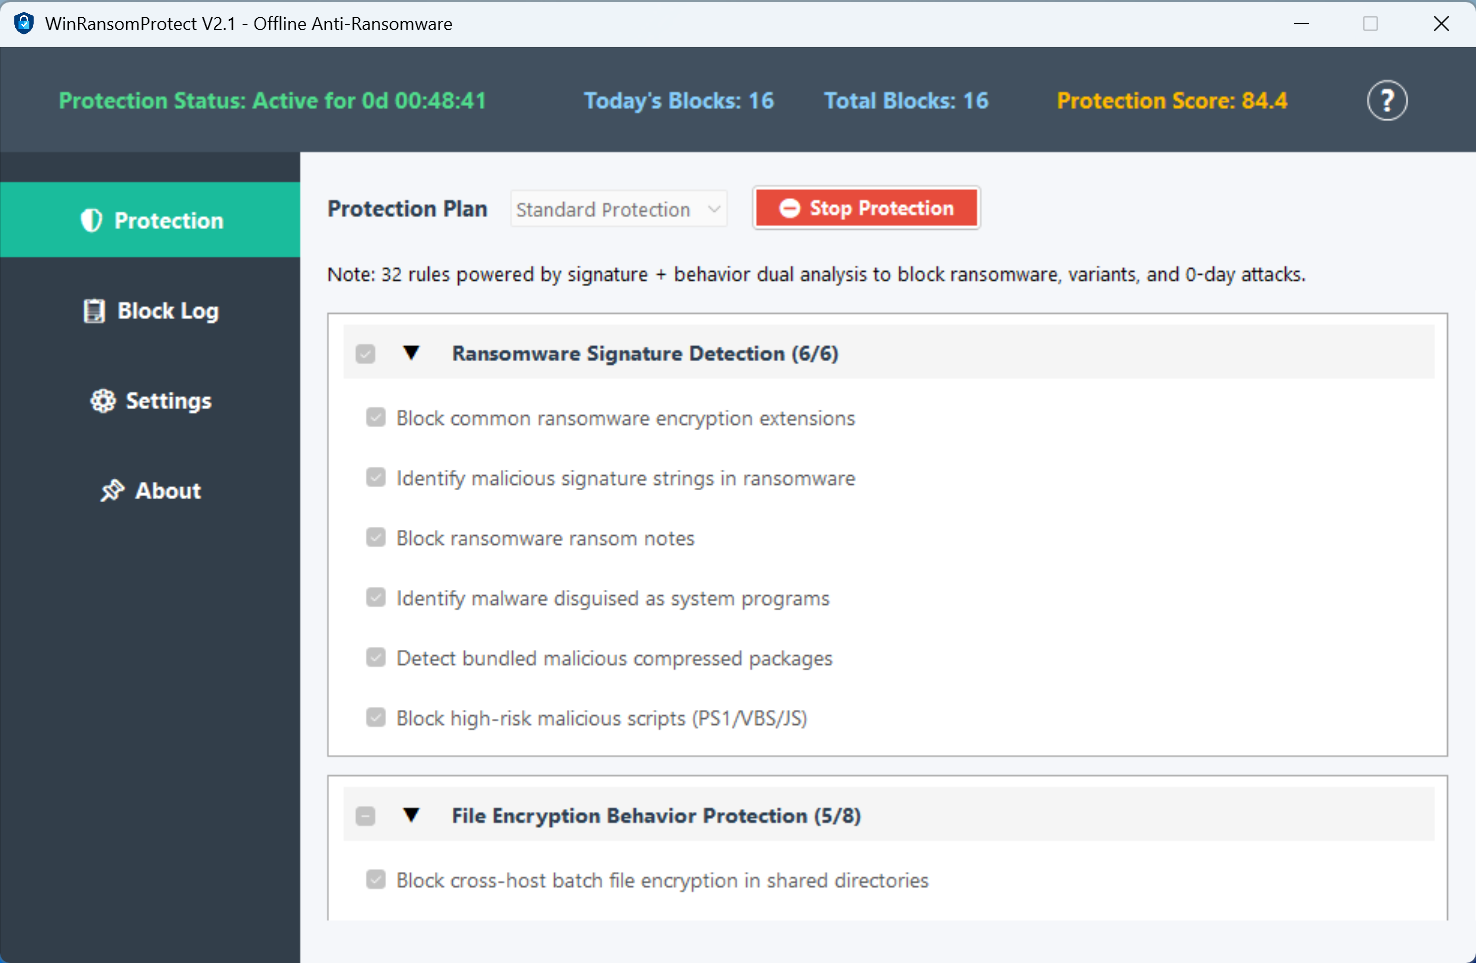
Task: Toggle Detect bundled malicious compressed packages checkbox
Action: coord(376,658)
